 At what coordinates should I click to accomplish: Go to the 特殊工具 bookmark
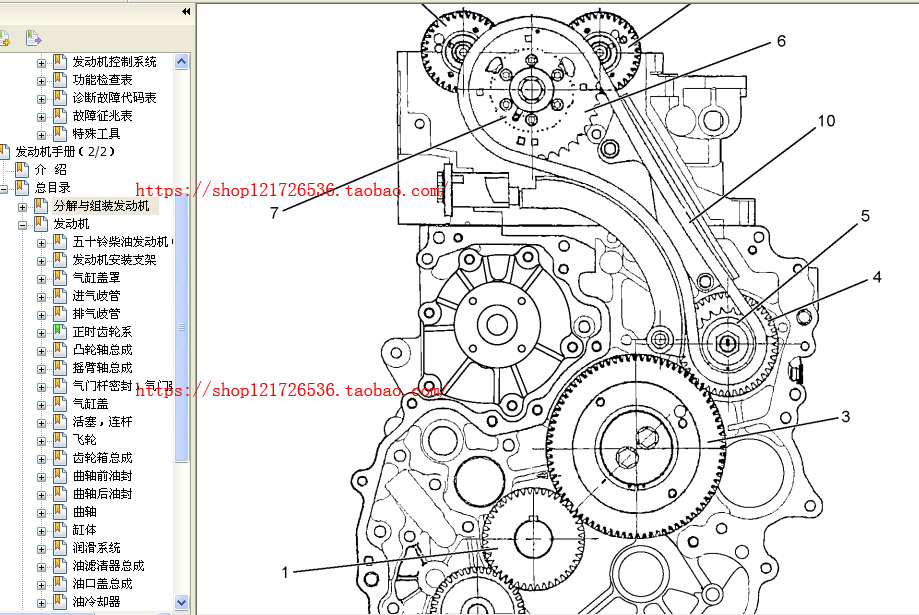click(96, 134)
